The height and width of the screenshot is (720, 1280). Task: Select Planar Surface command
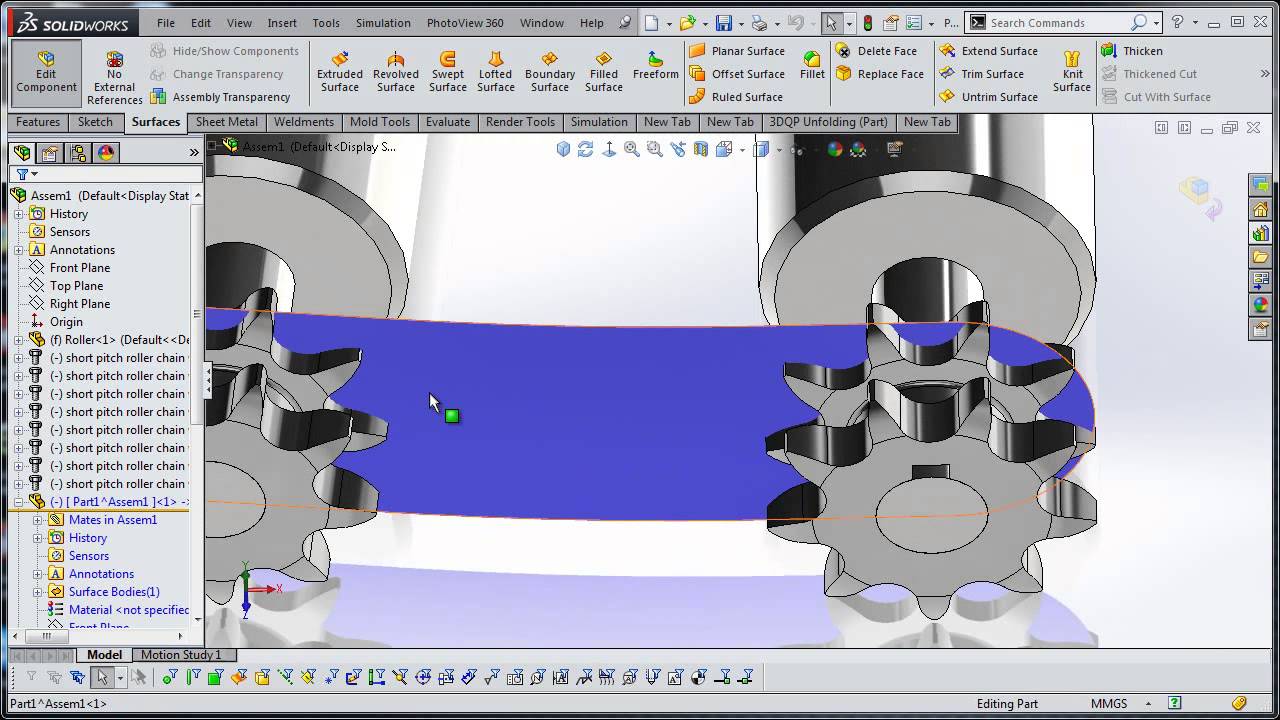point(737,51)
